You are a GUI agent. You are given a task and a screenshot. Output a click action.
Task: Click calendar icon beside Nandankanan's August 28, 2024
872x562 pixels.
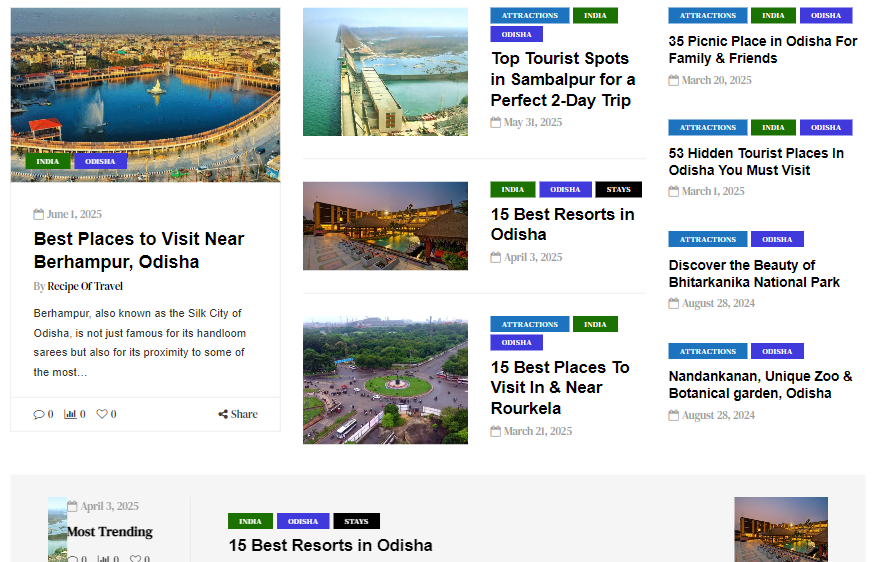[x=673, y=415]
